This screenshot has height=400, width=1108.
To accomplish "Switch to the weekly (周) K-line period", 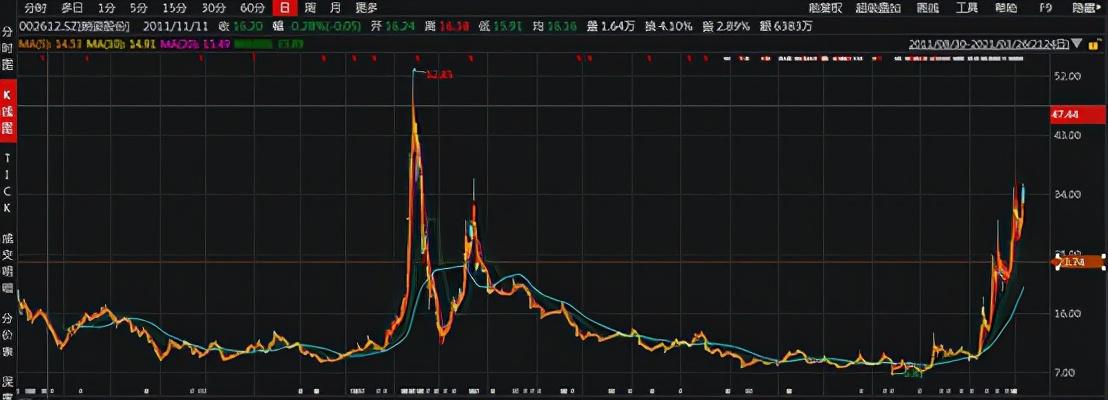I will tap(311, 8).
